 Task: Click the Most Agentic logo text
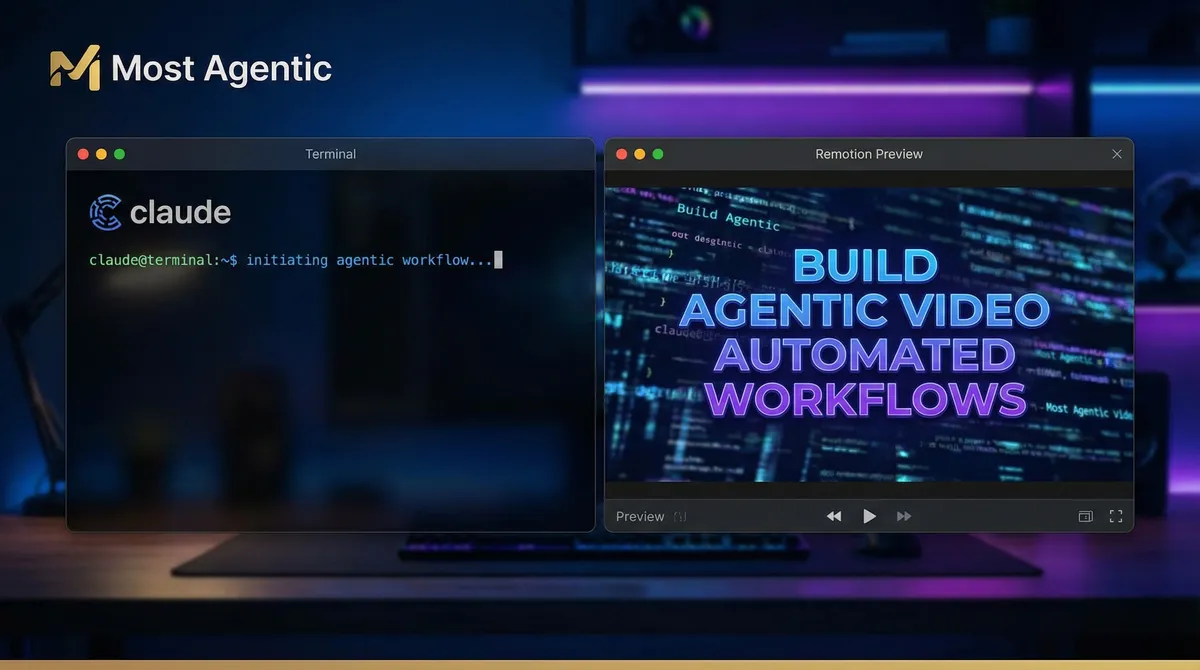click(x=221, y=68)
